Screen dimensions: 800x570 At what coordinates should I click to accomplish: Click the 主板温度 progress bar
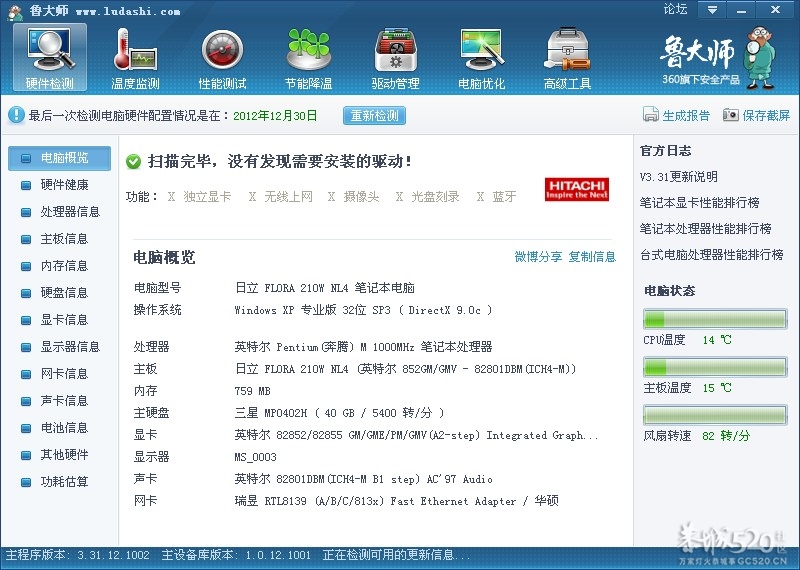pos(715,367)
